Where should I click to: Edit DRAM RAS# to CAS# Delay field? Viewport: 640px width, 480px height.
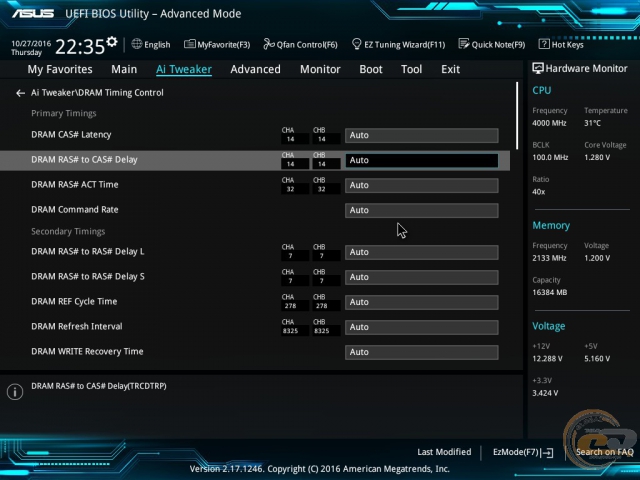click(x=422, y=160)
